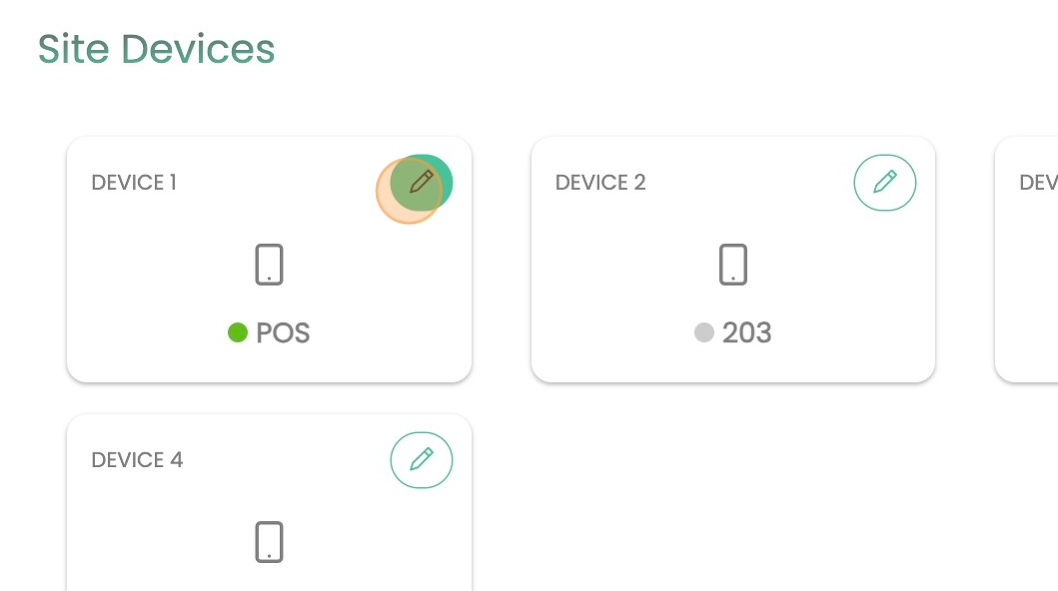Click the Site Devices heading

tap(156, 49)
